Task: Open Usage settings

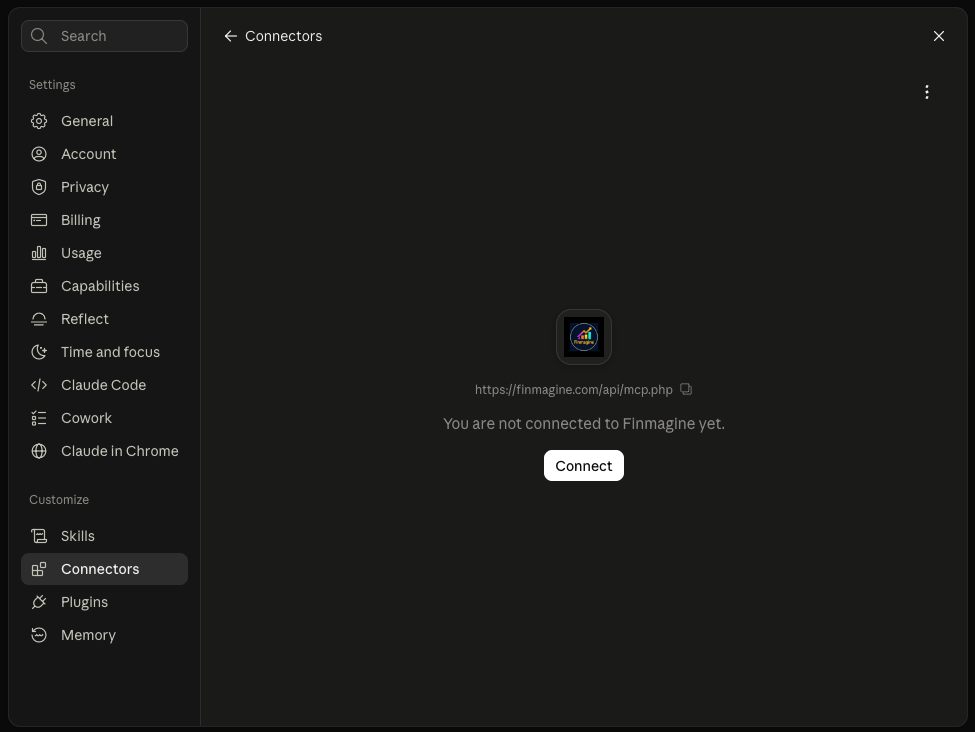Action: pyautogui.click(x=104, y=252)
